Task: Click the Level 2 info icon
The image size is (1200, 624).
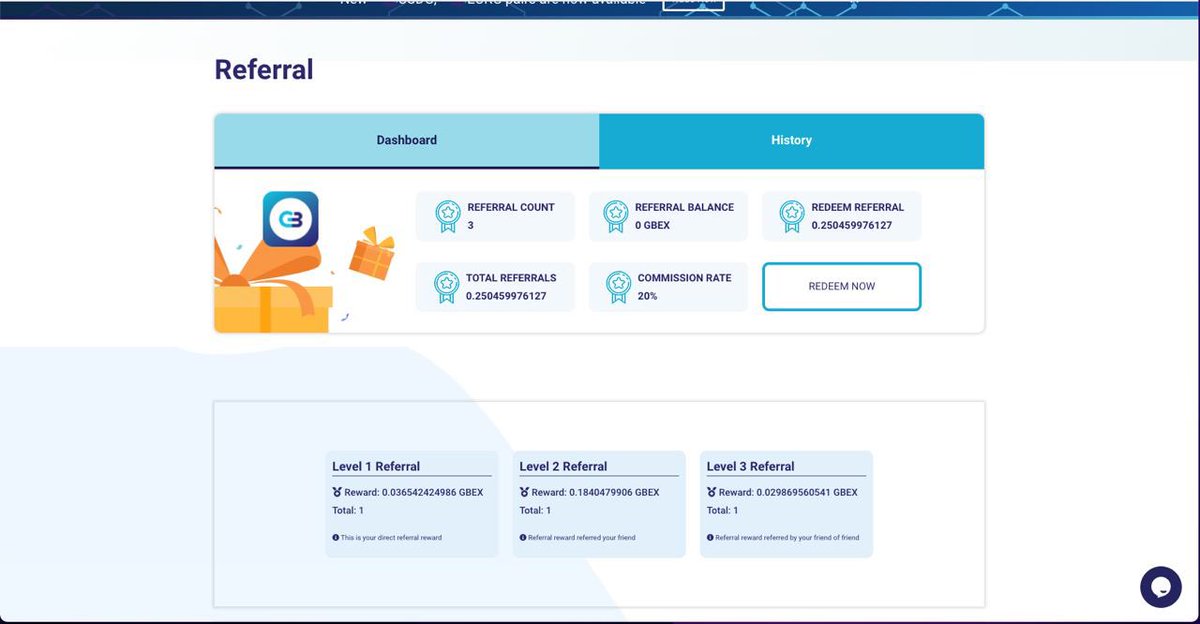Action: 522,537
